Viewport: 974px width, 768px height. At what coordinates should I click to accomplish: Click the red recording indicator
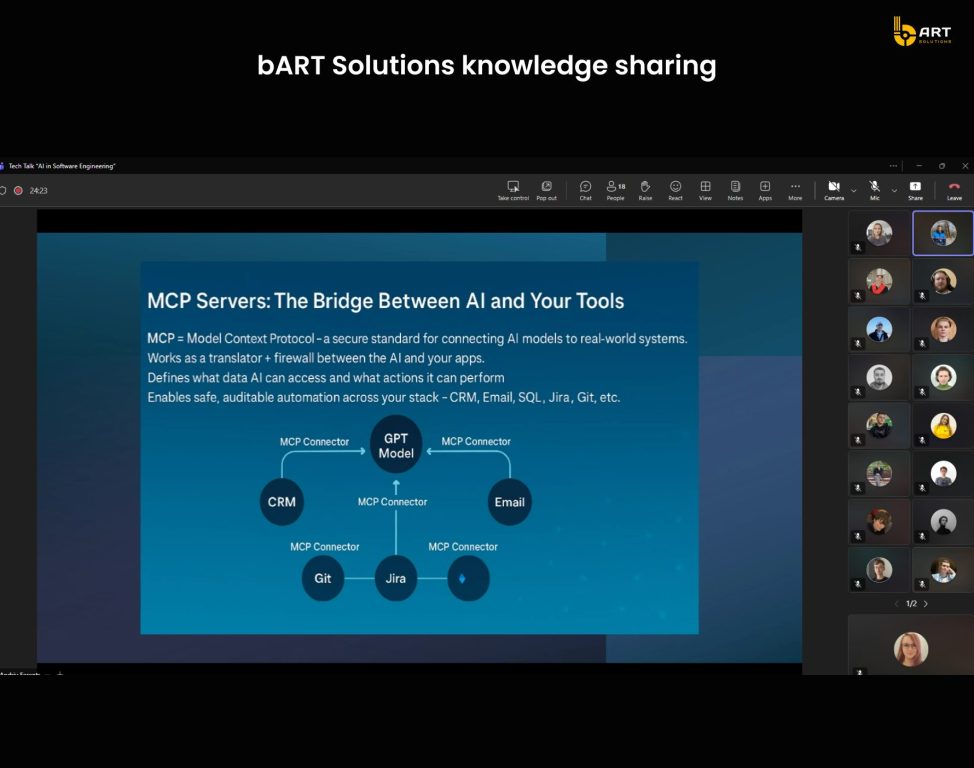(18, 190)
